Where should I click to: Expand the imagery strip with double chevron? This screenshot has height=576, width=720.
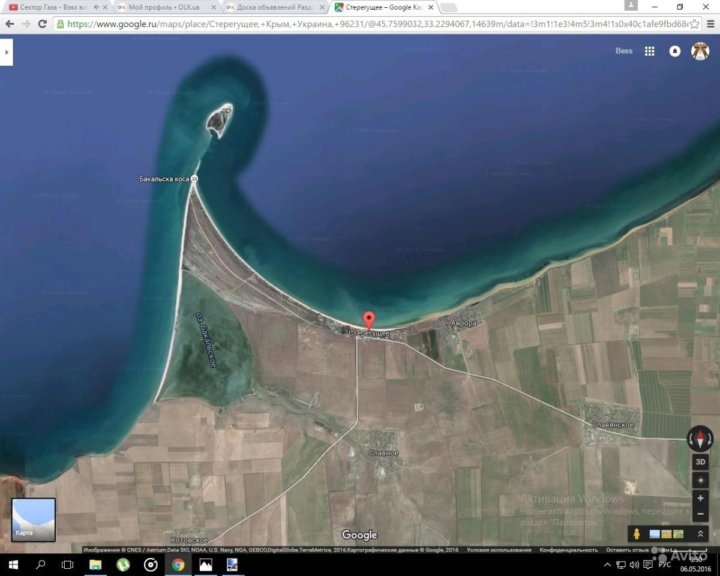[x=698, y=534]
